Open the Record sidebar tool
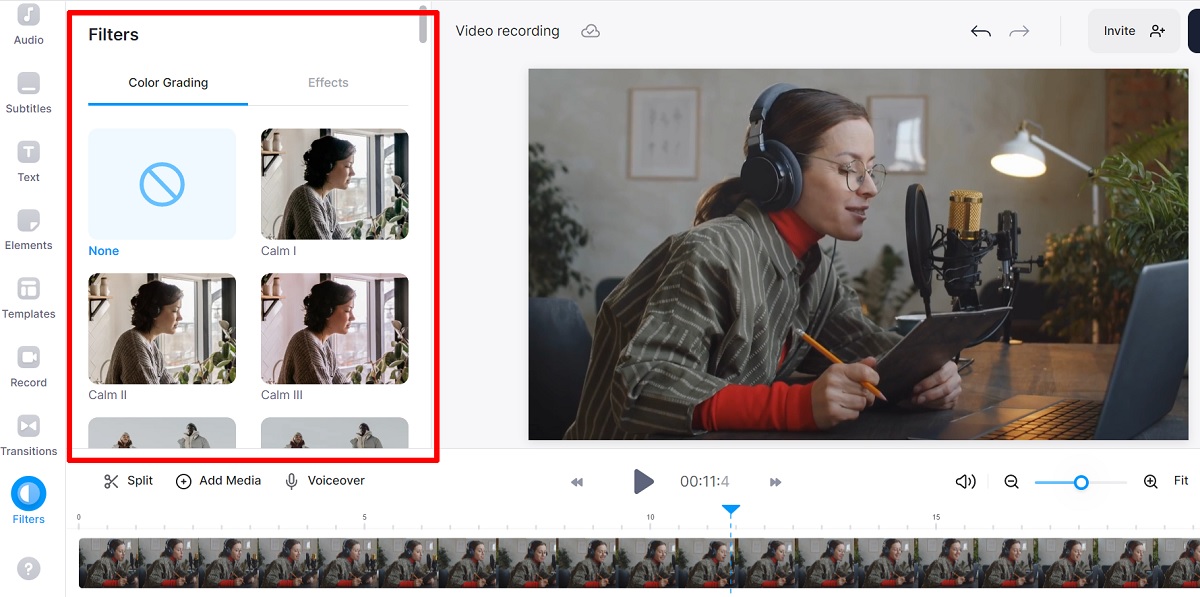Image resolution: width=1200 pixels, height=597 pixels. (x=29, y=367)
